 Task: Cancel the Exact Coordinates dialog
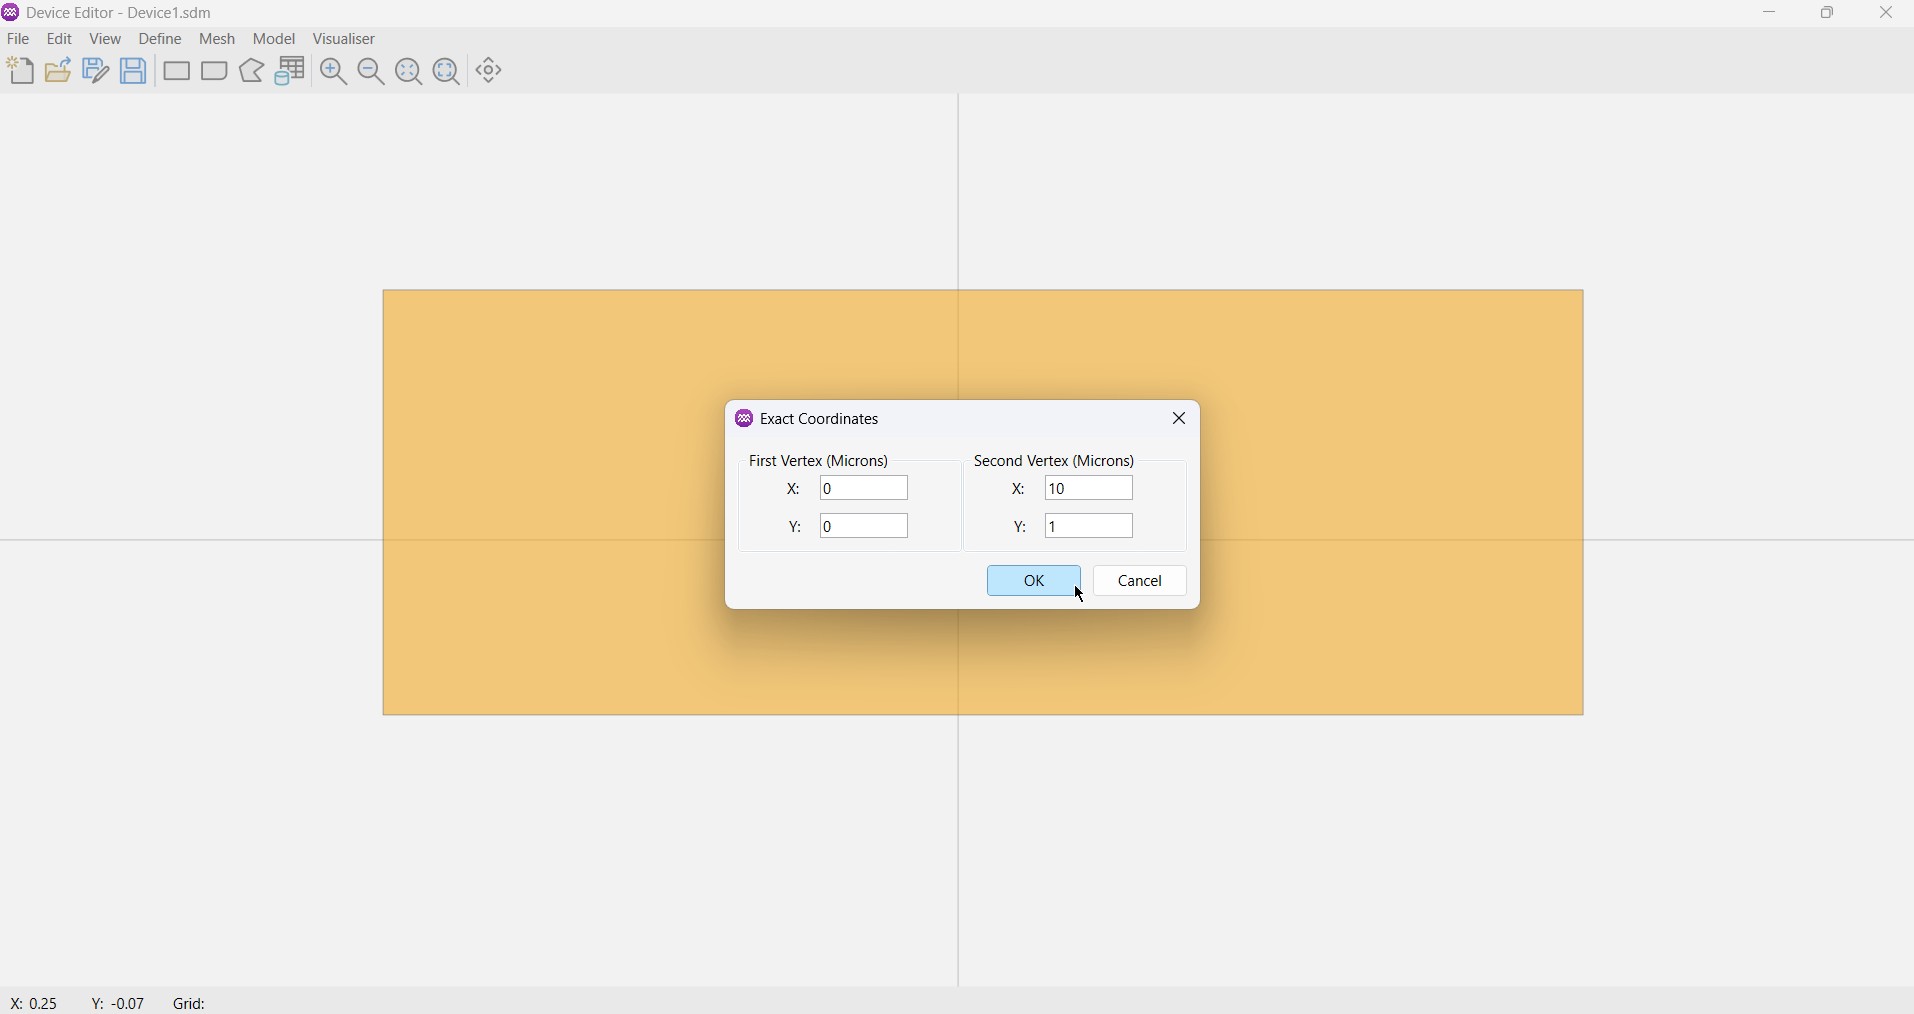pos(1140,581)
